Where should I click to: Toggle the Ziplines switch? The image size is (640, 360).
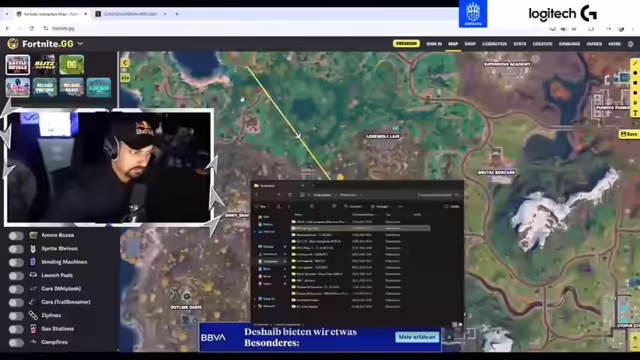16,316
